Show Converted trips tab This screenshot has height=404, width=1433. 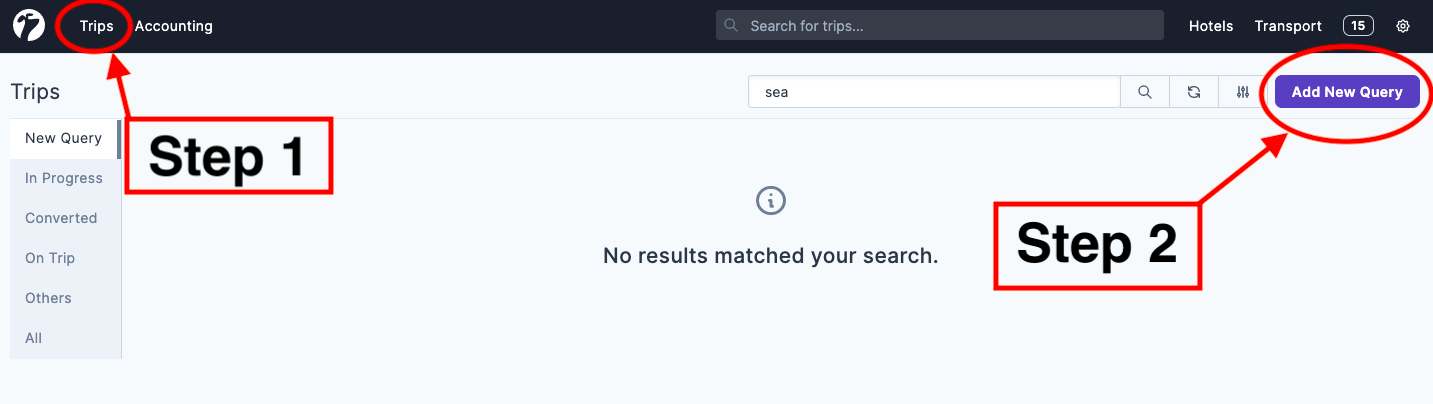61,218
